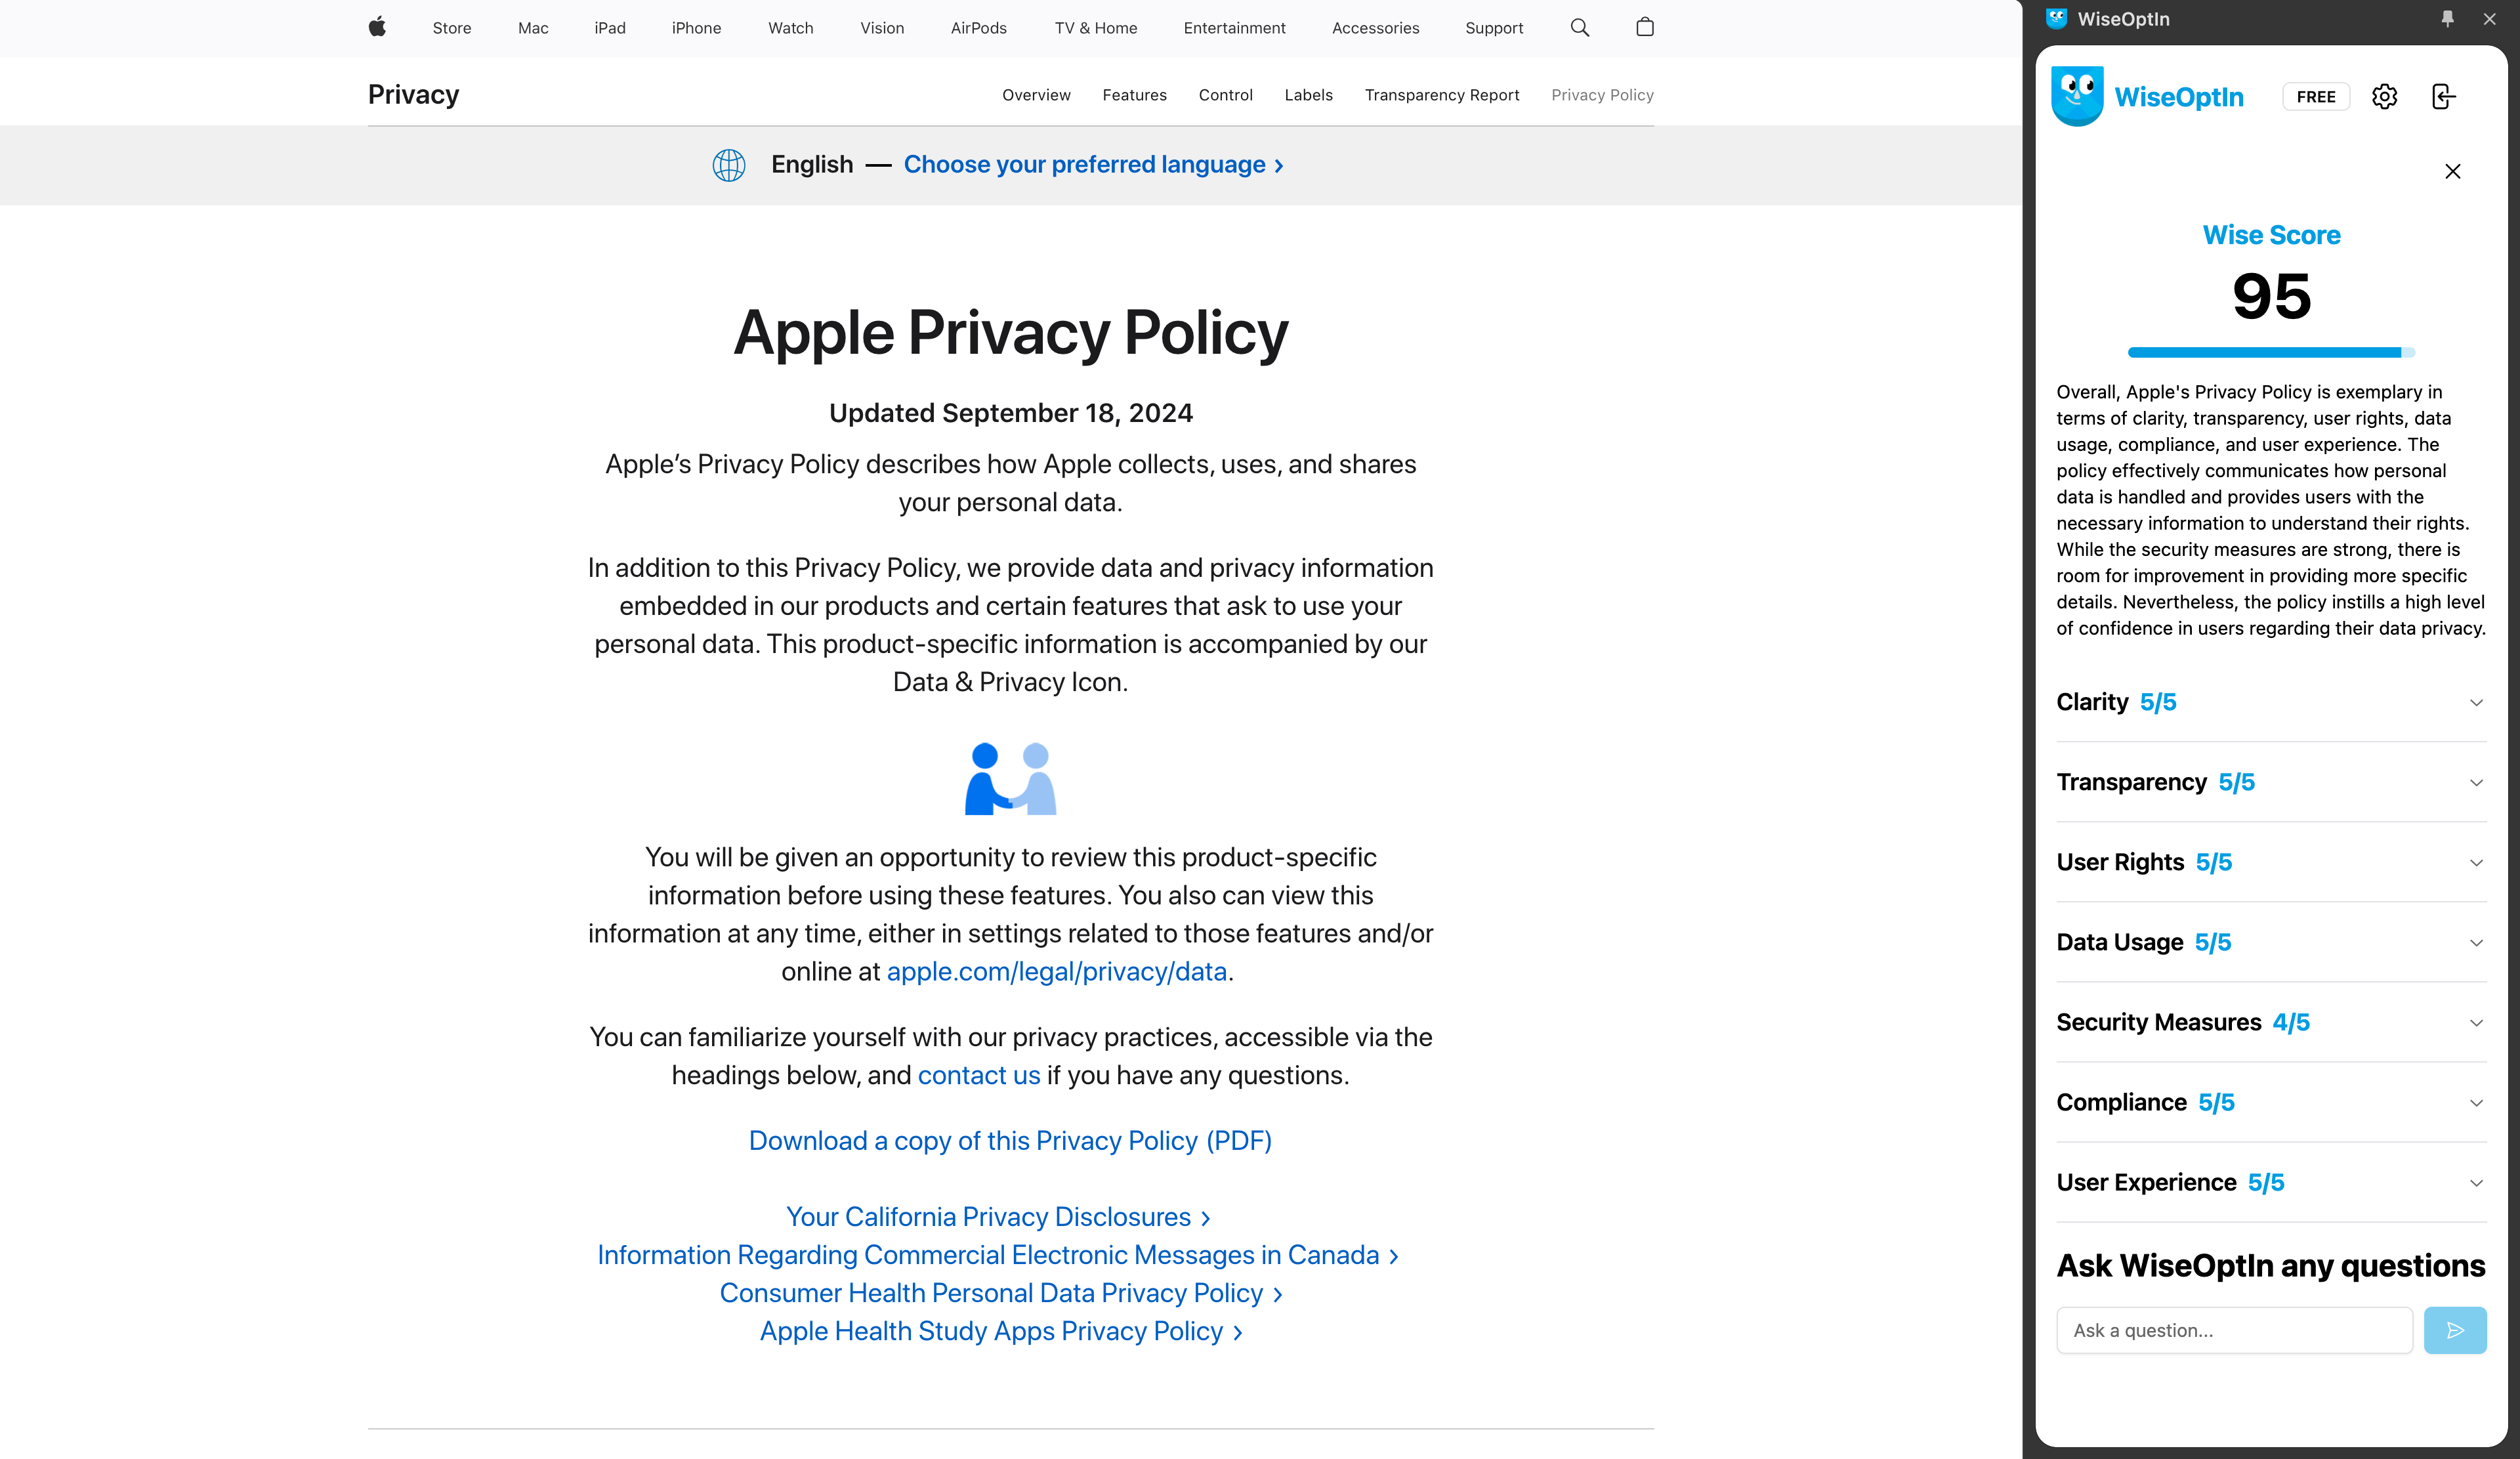Pin the WiseOptIn side panel

[2447, 19]
